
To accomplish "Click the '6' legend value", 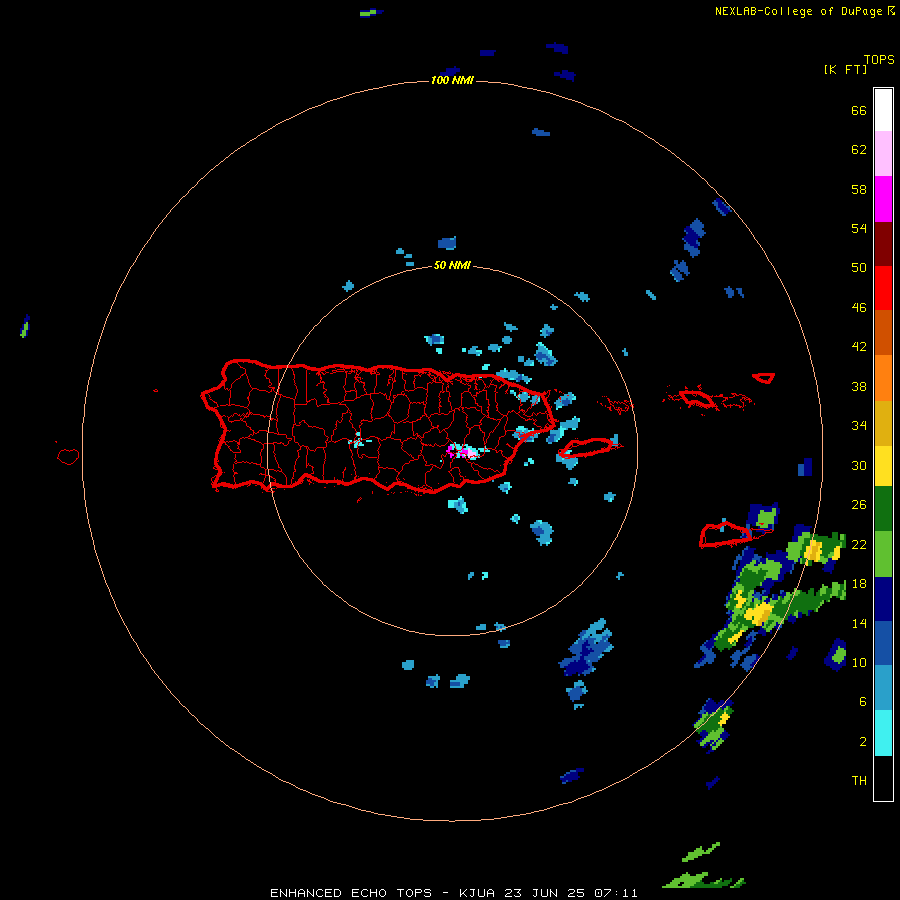I will (x=862, y=702).
